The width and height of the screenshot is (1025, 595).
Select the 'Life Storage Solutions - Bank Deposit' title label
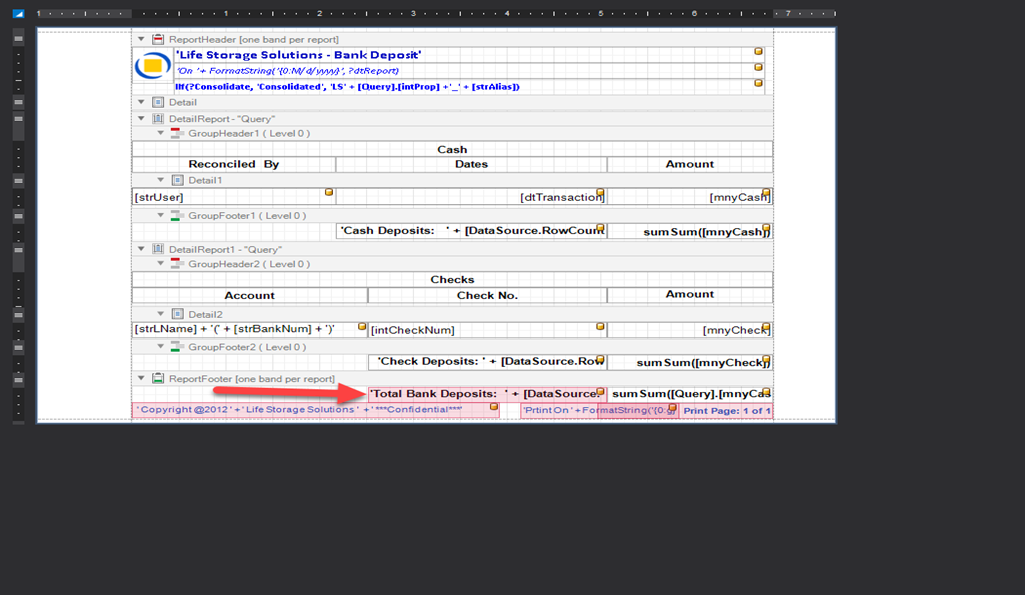(469, 55)
